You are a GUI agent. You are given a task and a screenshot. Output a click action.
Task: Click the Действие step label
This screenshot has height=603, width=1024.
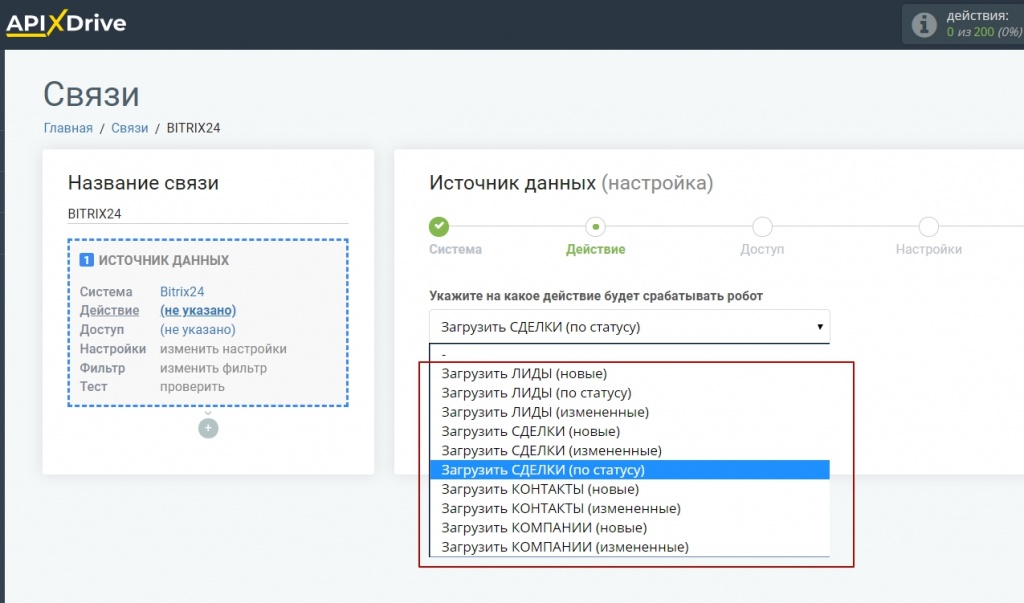click(x=596, y=249)
